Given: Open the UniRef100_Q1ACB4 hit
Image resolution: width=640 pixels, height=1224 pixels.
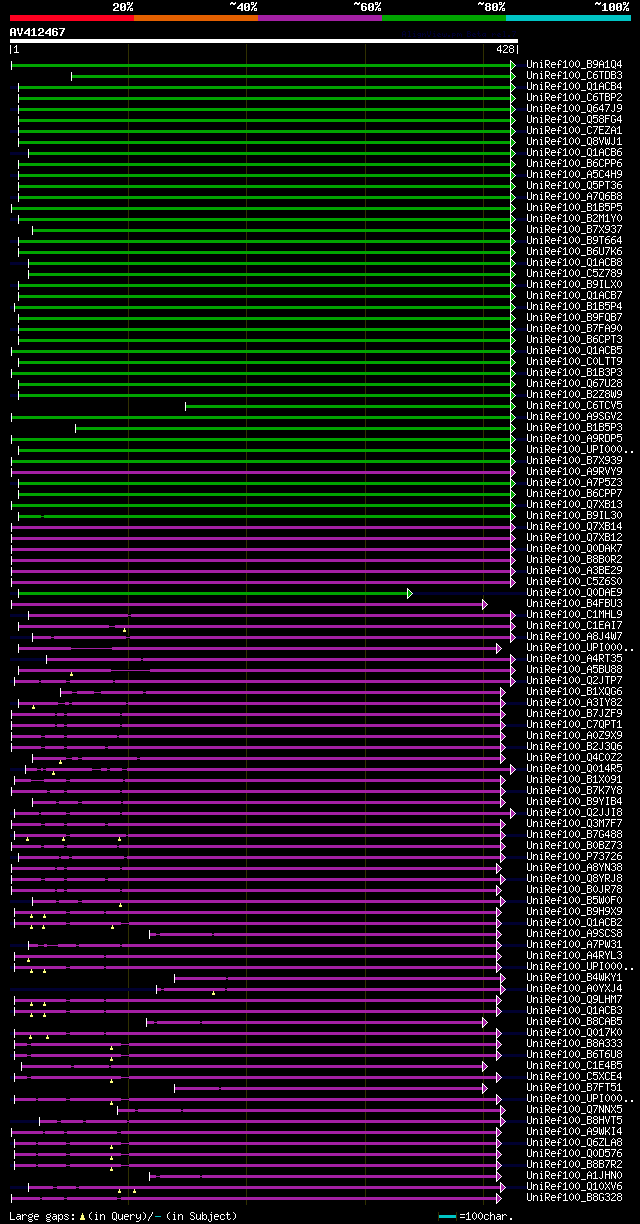Looking at the screenshot, I should (574, 86).
